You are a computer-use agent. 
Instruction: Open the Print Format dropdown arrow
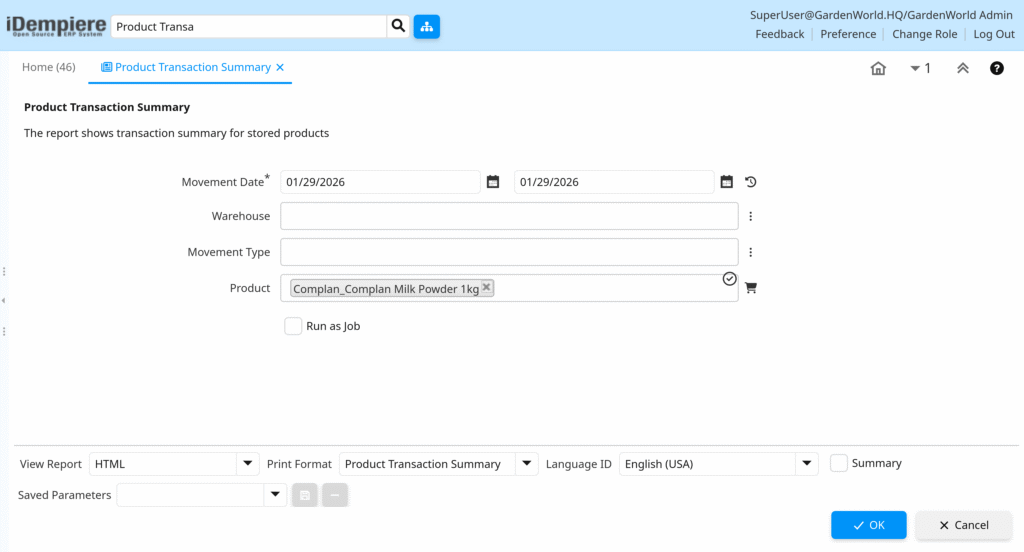click(x=526, y=464)
